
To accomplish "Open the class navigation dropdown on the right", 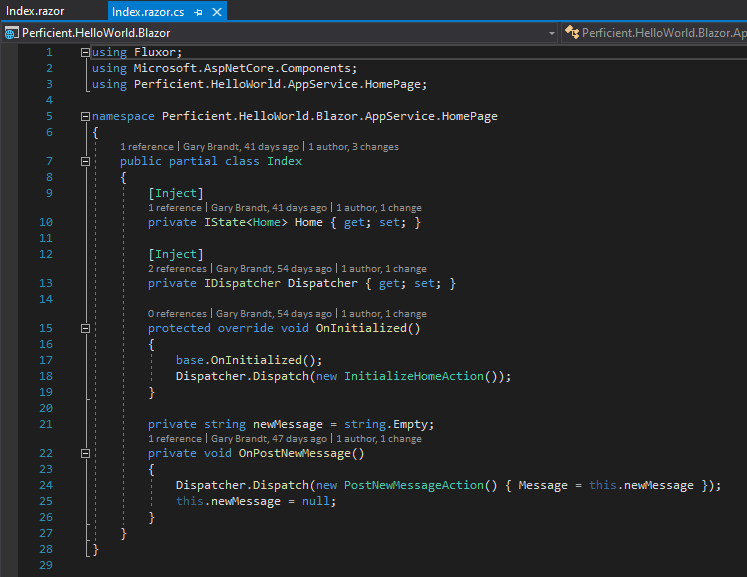I will (x=664, y=33).
